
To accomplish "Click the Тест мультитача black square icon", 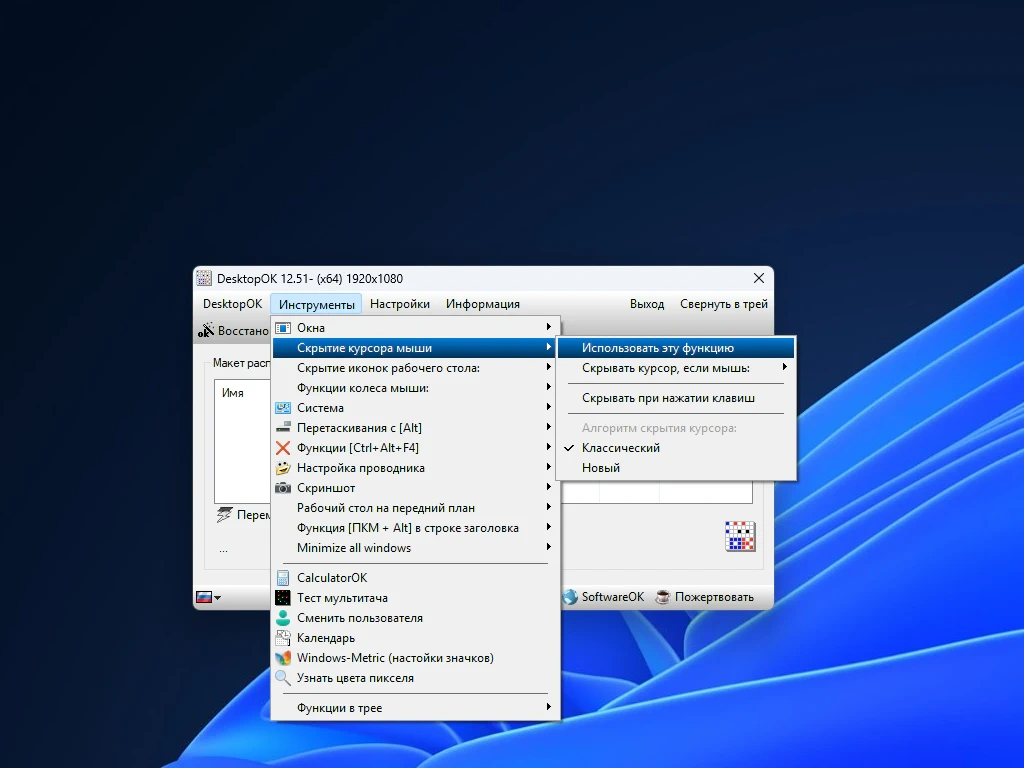I will [x=283, y=598].
